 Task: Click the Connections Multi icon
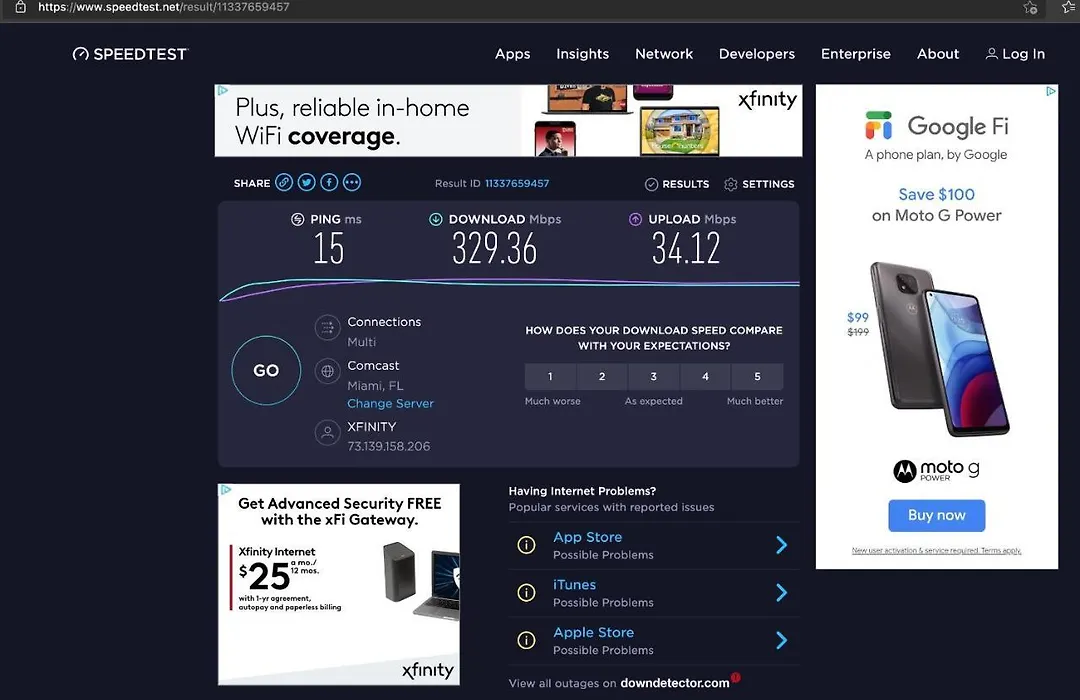pos(328,328)
